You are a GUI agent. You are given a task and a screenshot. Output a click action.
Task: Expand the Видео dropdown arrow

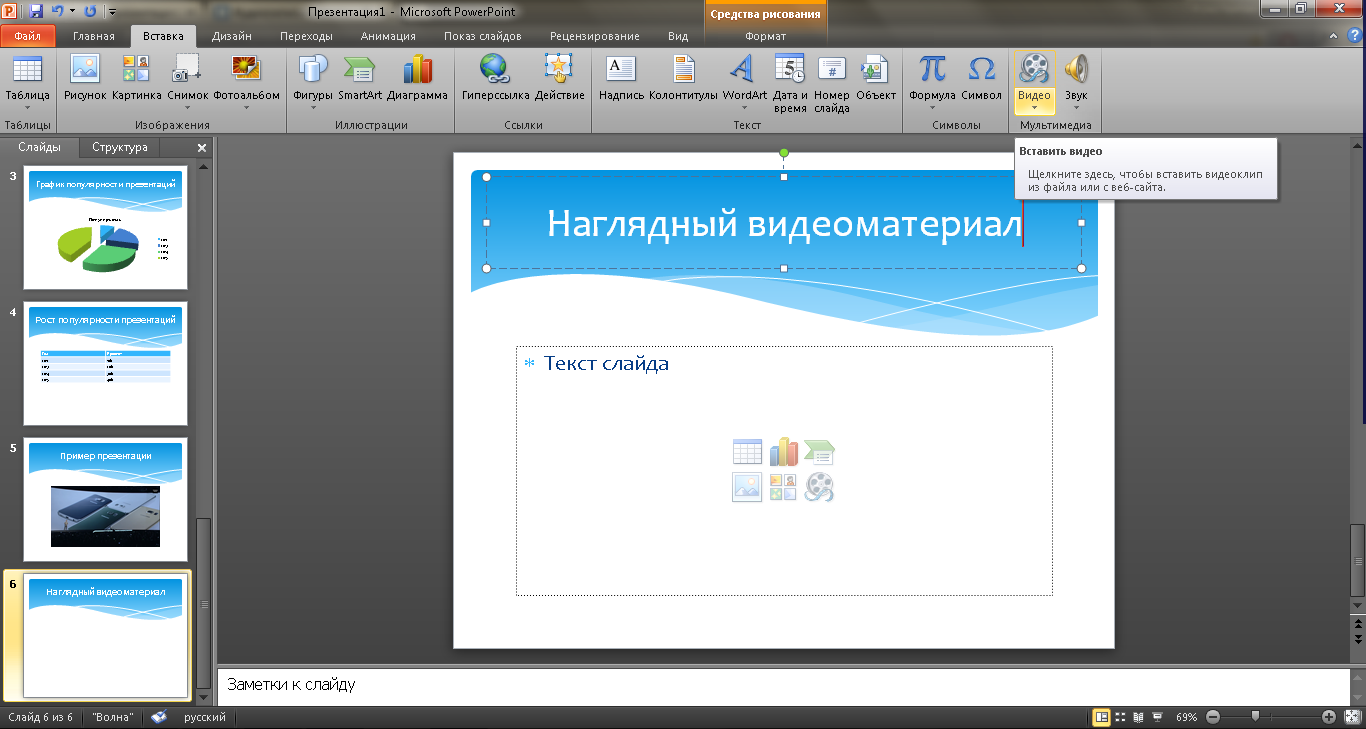(x=1034, y=107)
